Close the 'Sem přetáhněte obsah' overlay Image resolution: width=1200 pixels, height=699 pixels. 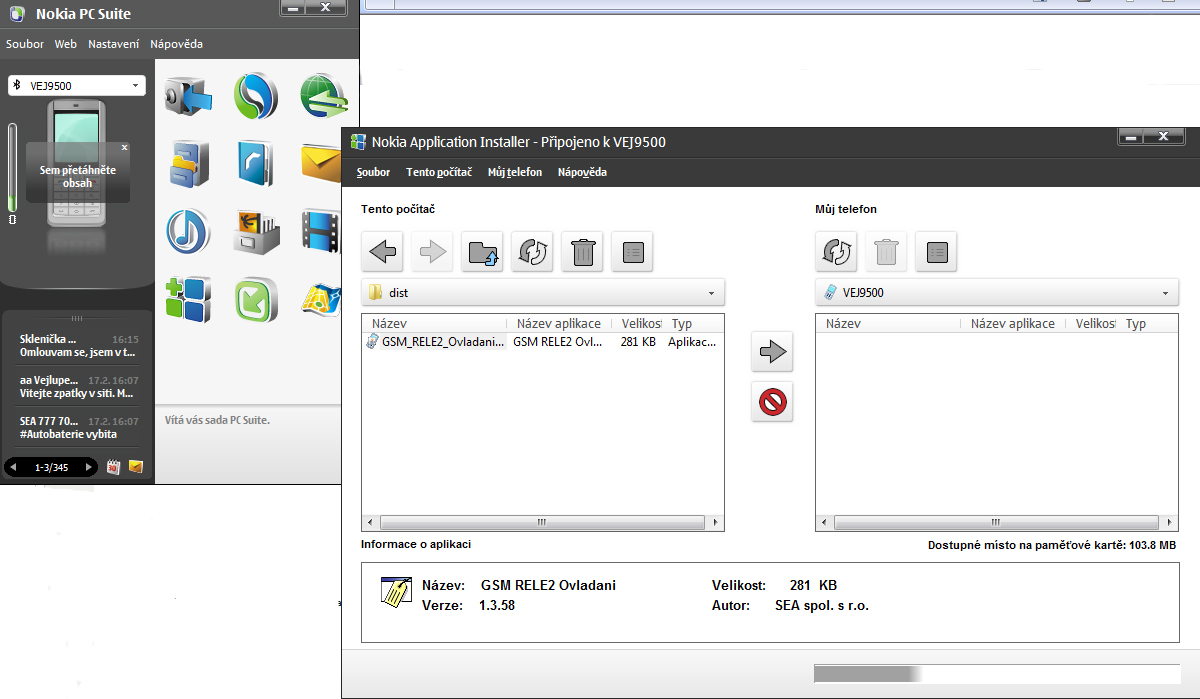125,147
